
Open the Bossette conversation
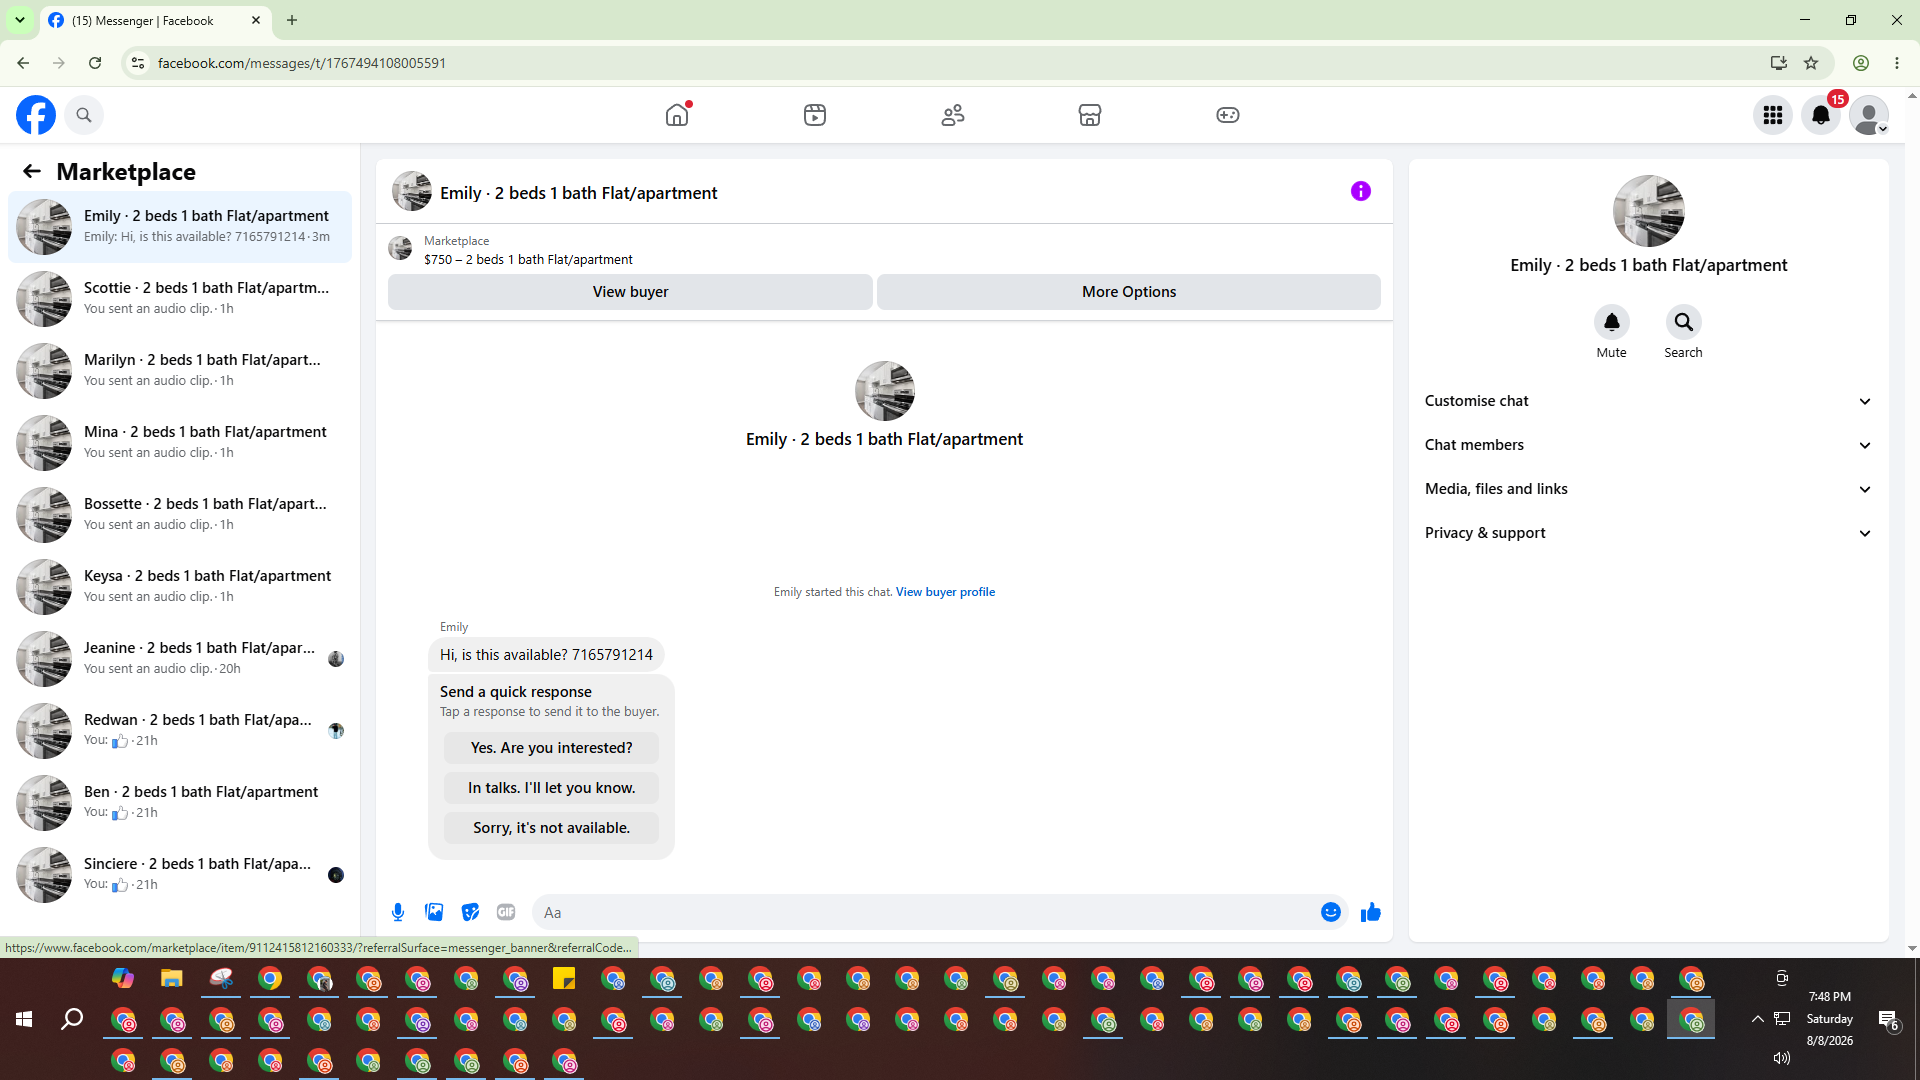click(180, 514)
